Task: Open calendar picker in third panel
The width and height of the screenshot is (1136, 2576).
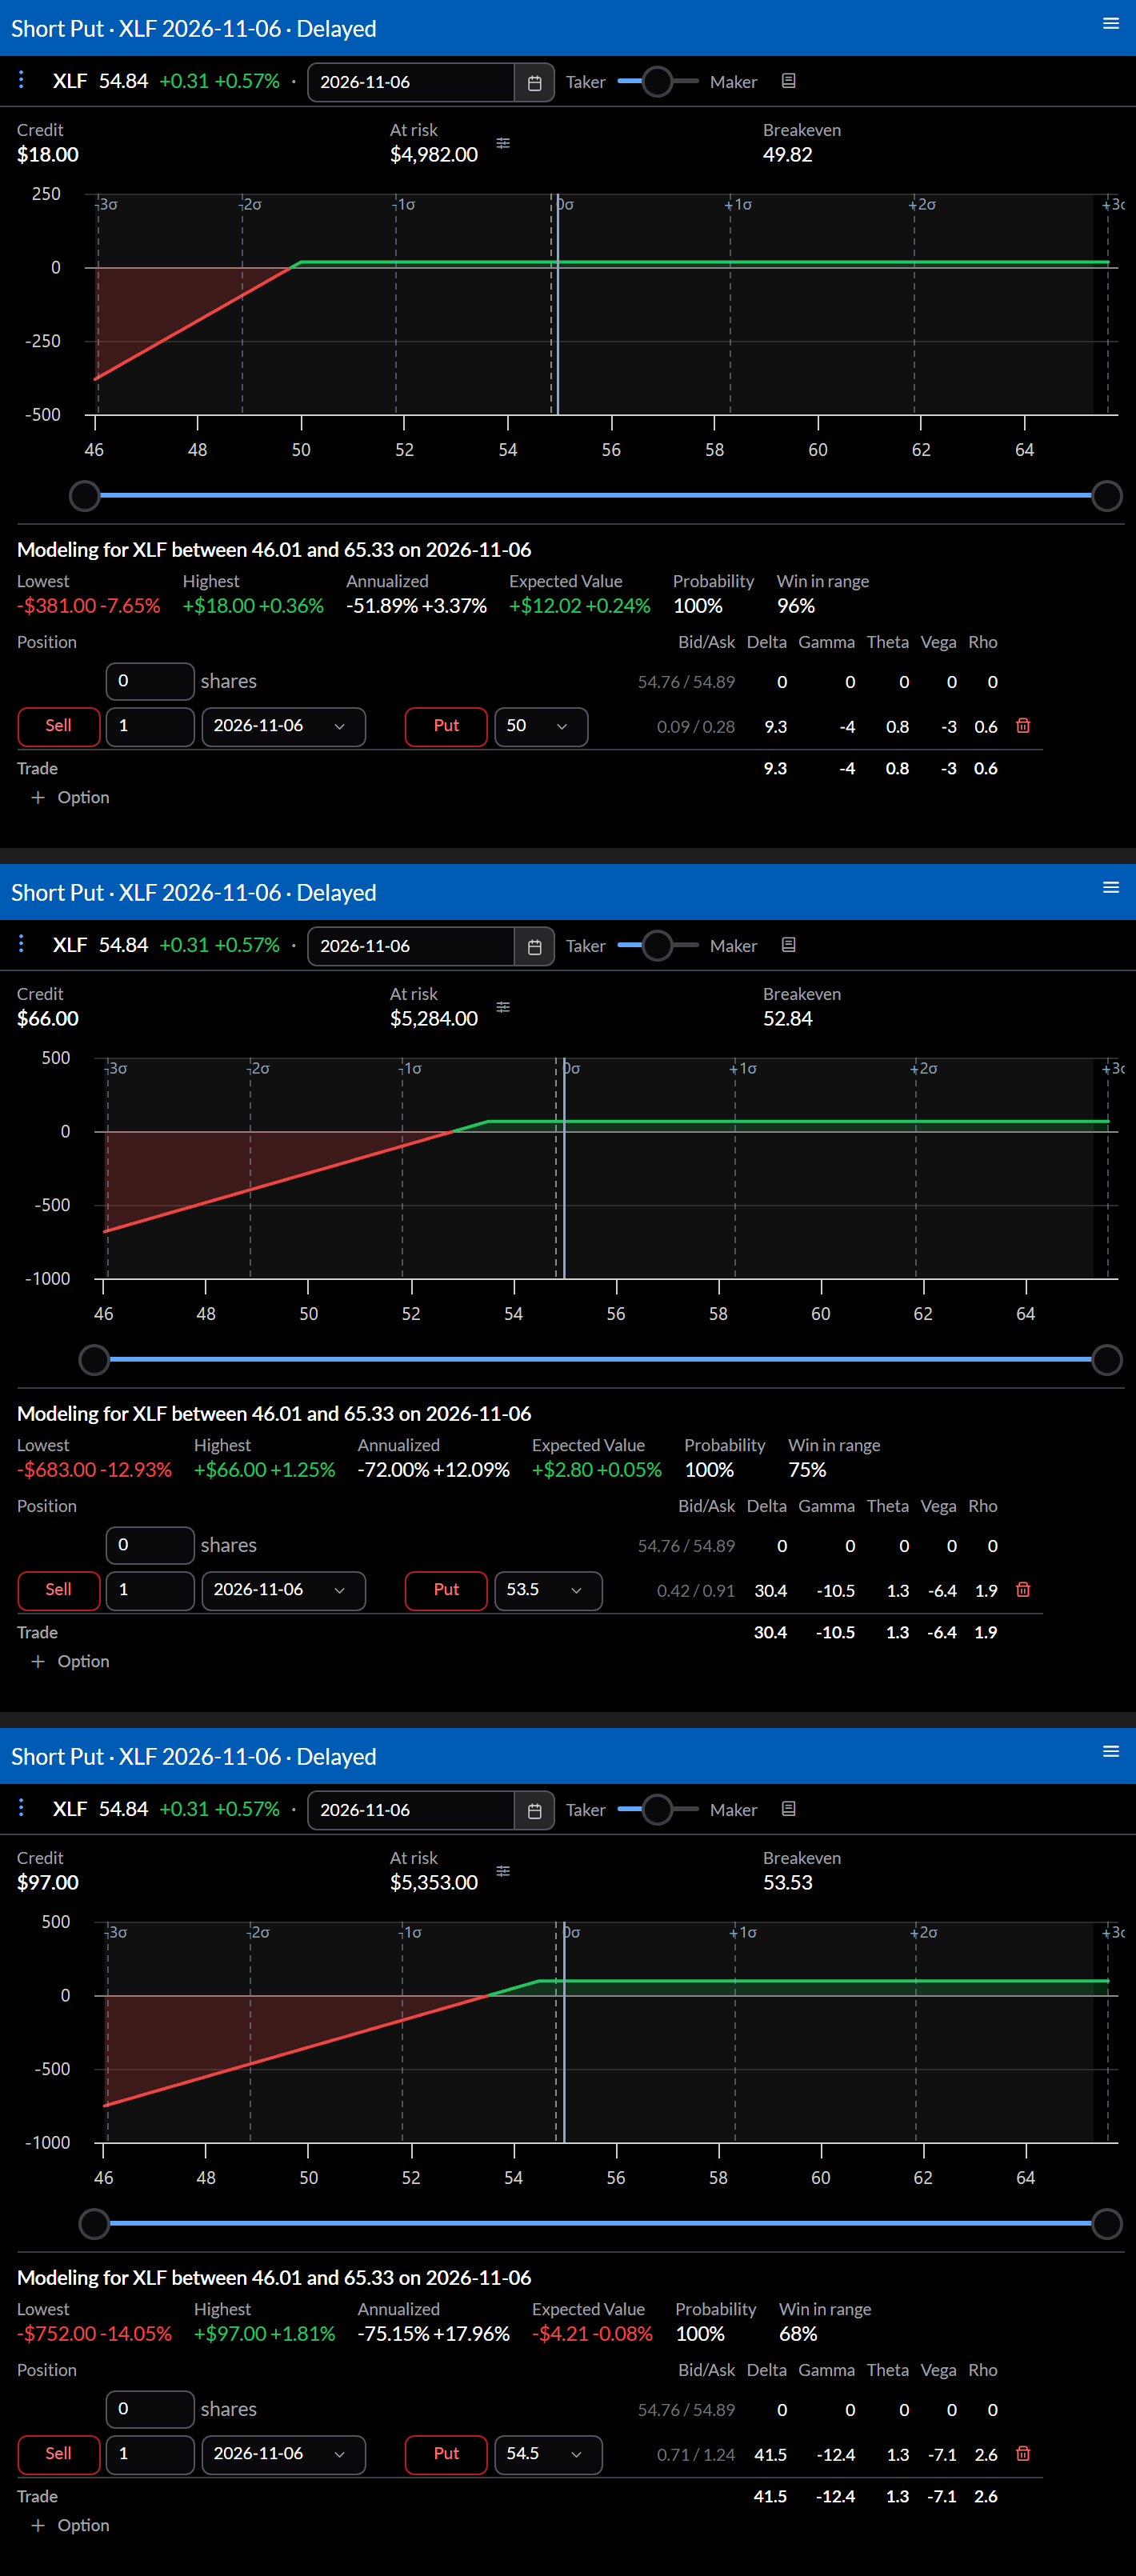Action: (534, 1810)
